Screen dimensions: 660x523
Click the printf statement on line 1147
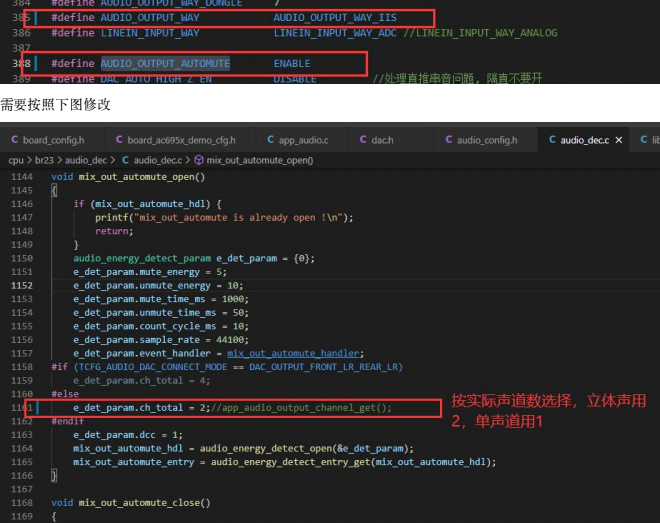[x=224, y=218]
